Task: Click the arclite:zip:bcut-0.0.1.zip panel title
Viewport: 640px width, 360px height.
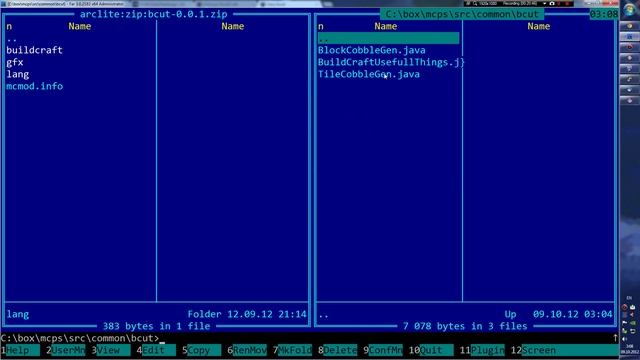Action: coord(153,14)
